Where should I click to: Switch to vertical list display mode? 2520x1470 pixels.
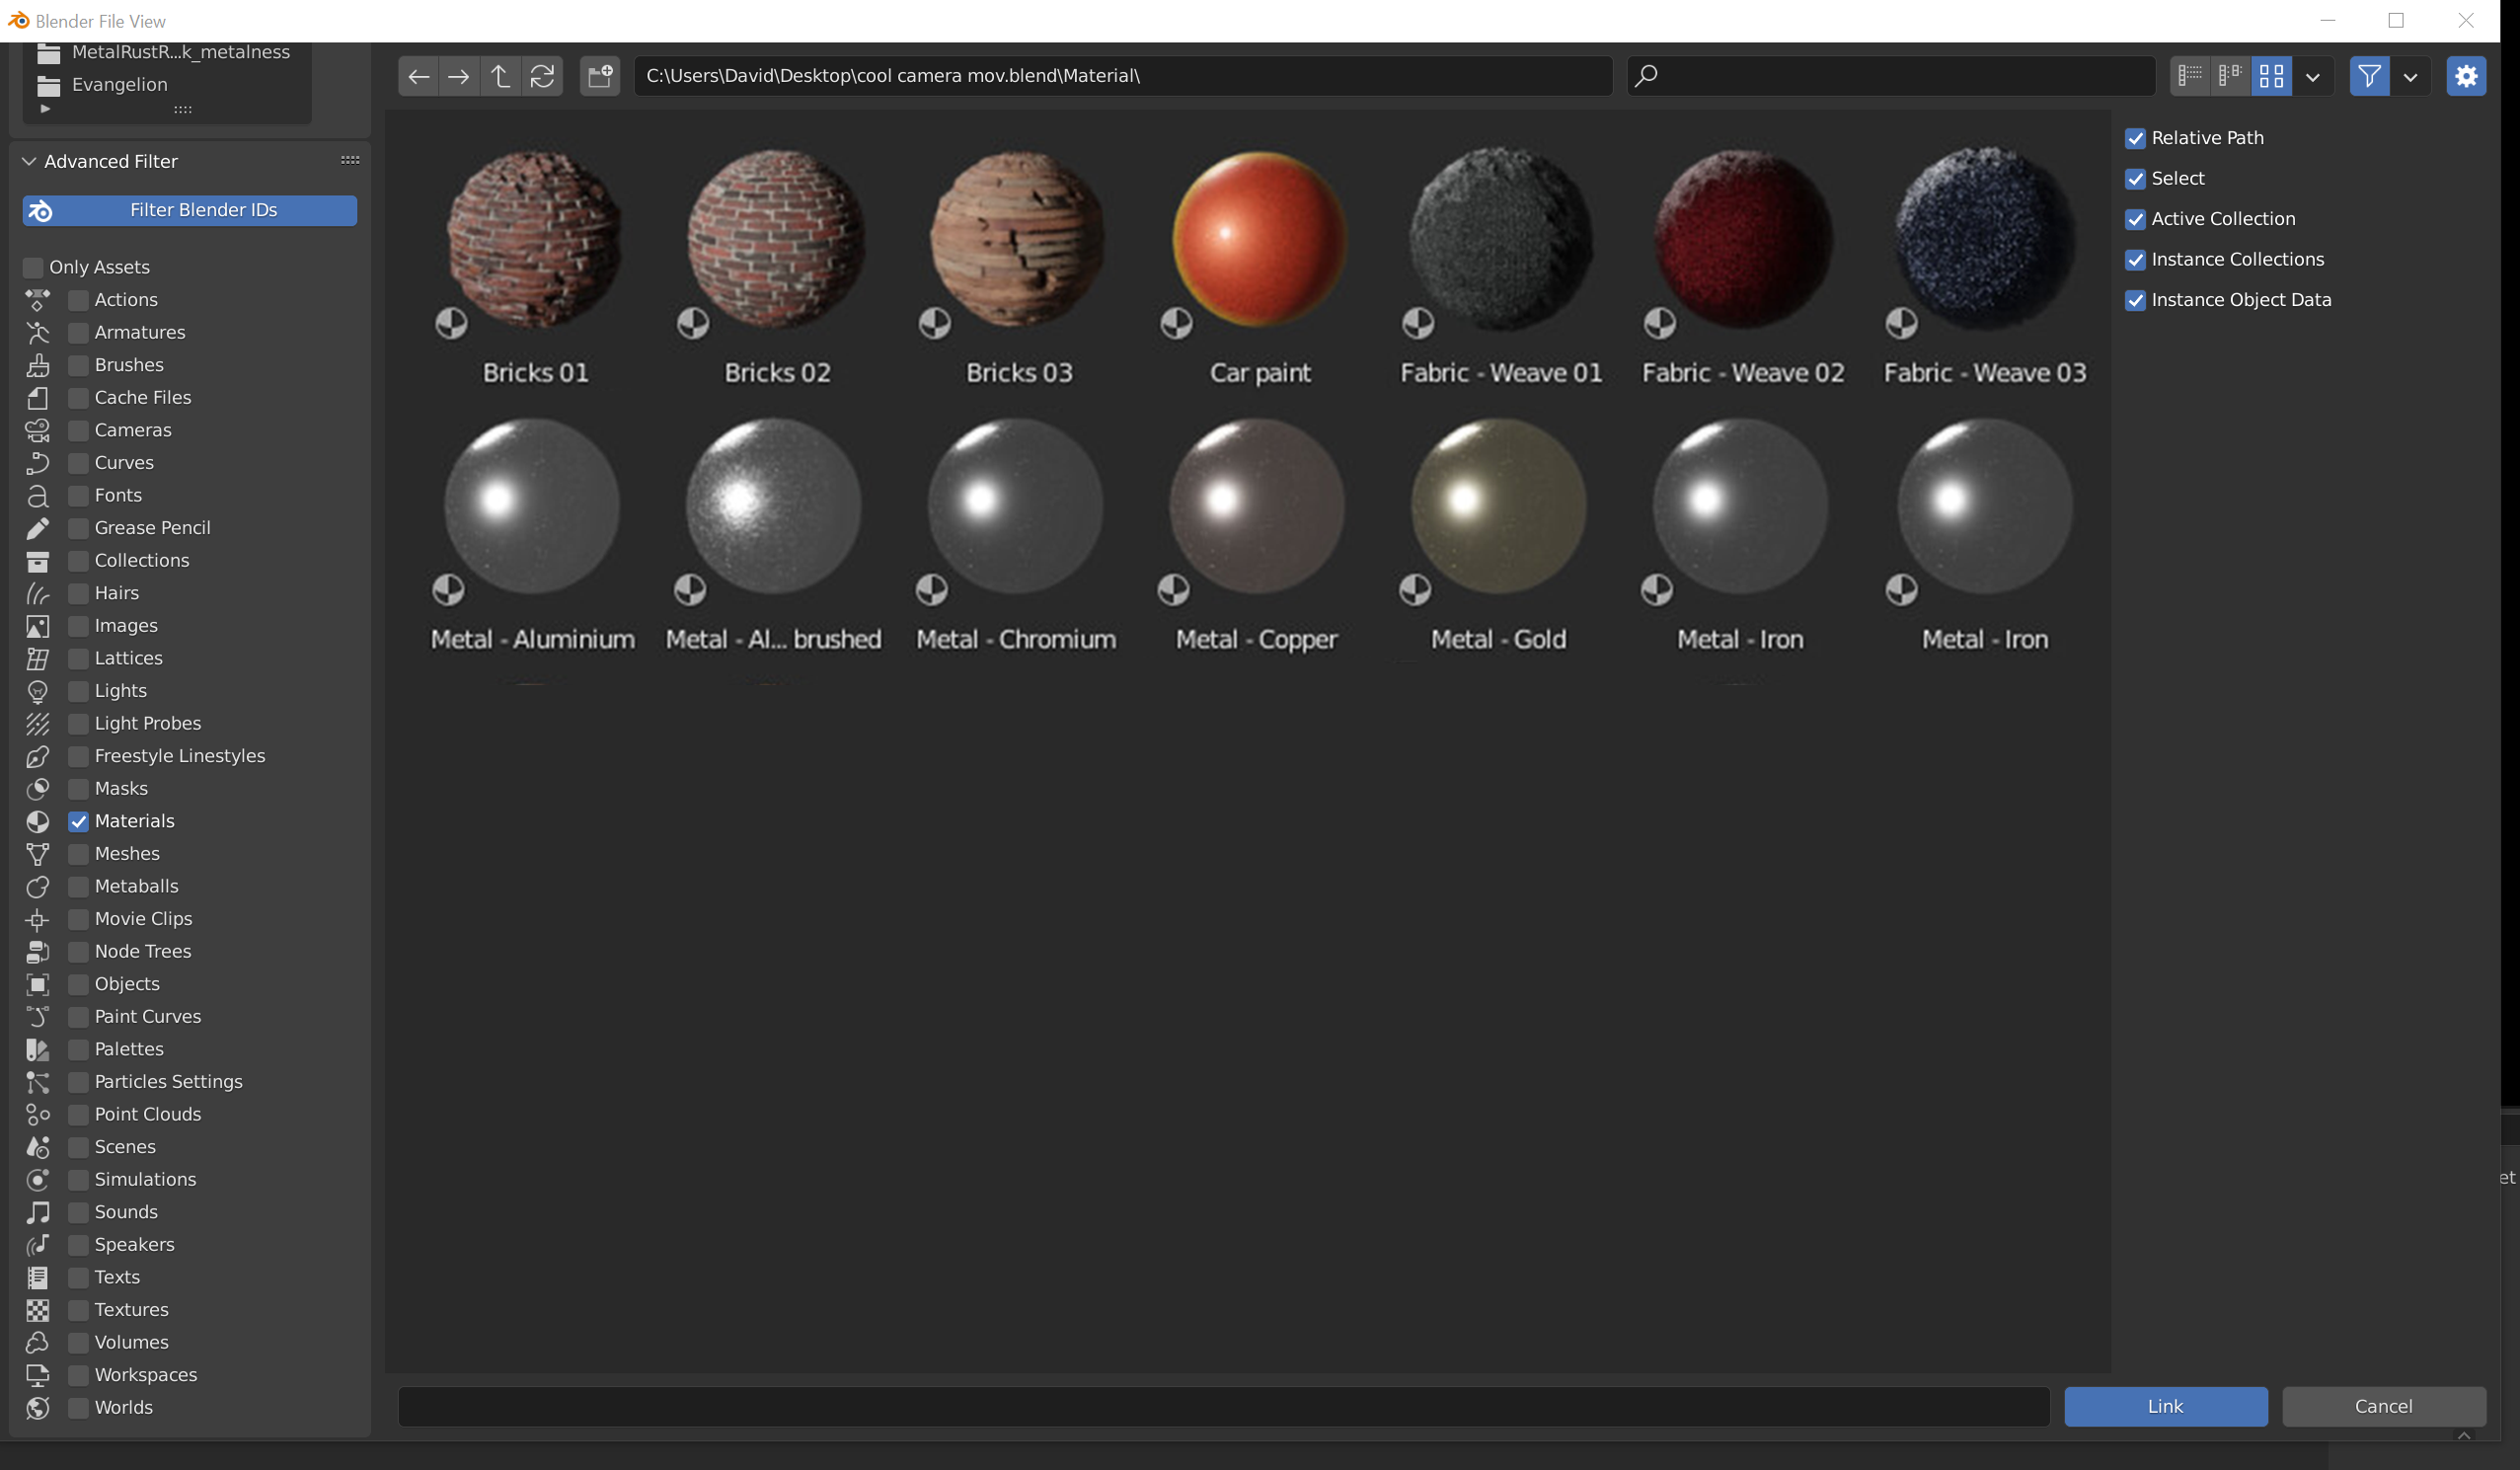pos(2190,76)
